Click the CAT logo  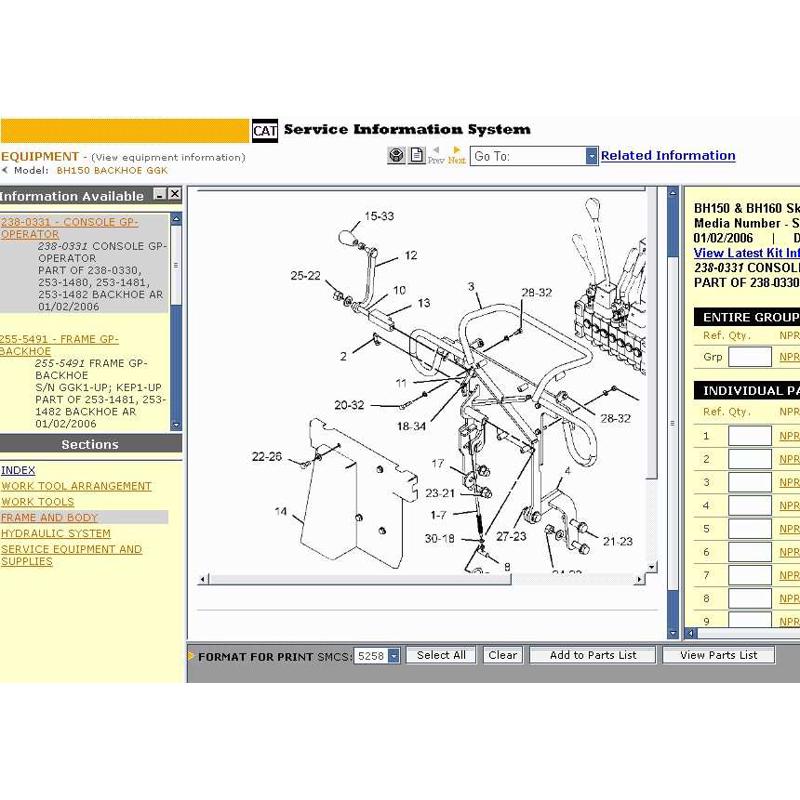point(265,131)
